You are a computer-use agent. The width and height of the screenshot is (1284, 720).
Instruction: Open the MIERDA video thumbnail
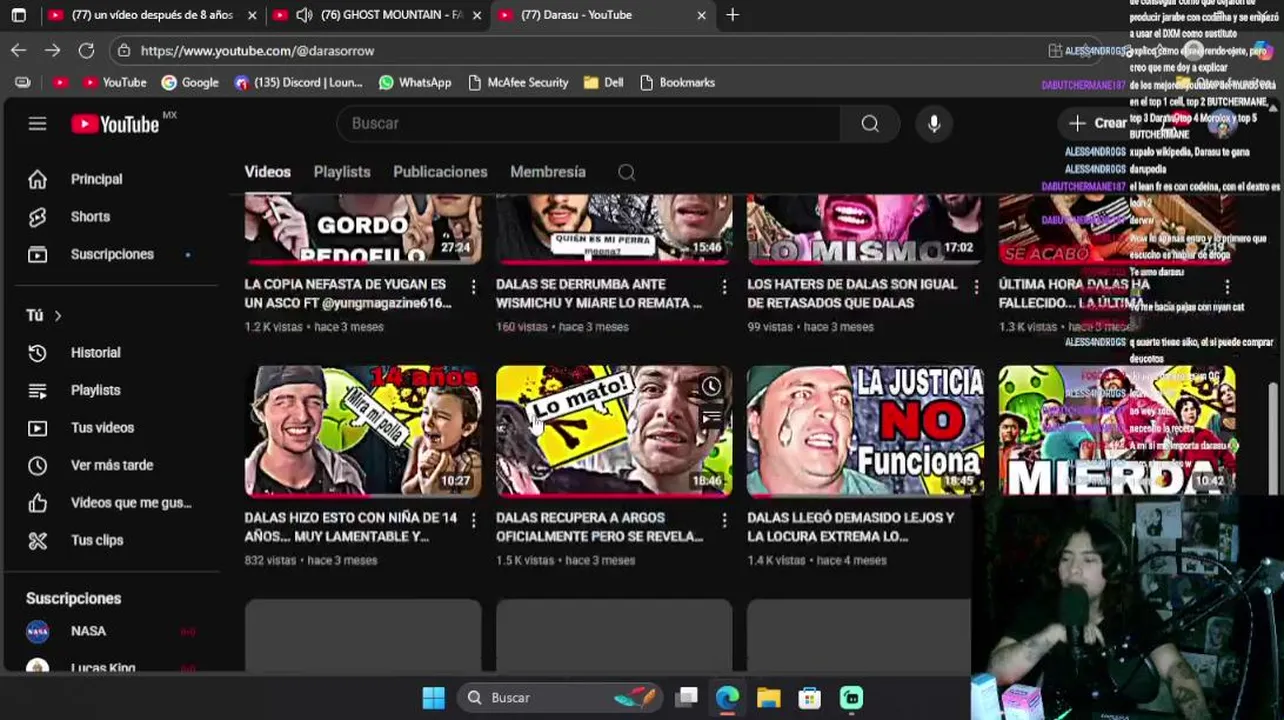coord(1116,431)
